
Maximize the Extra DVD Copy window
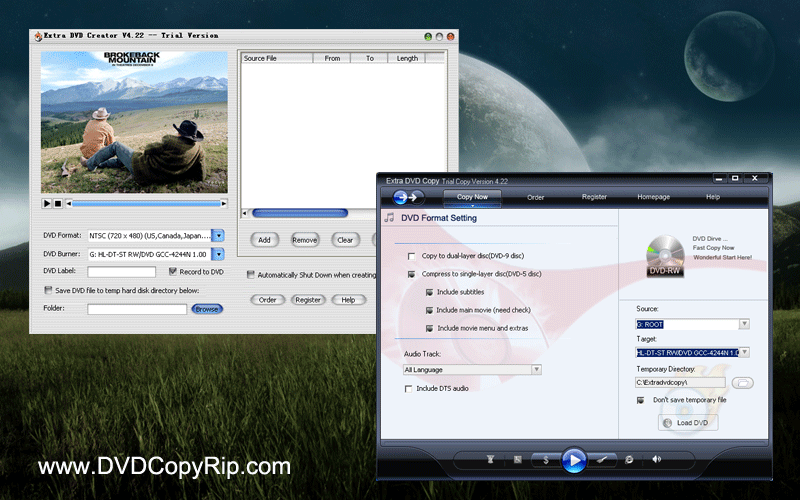point(735,178)
